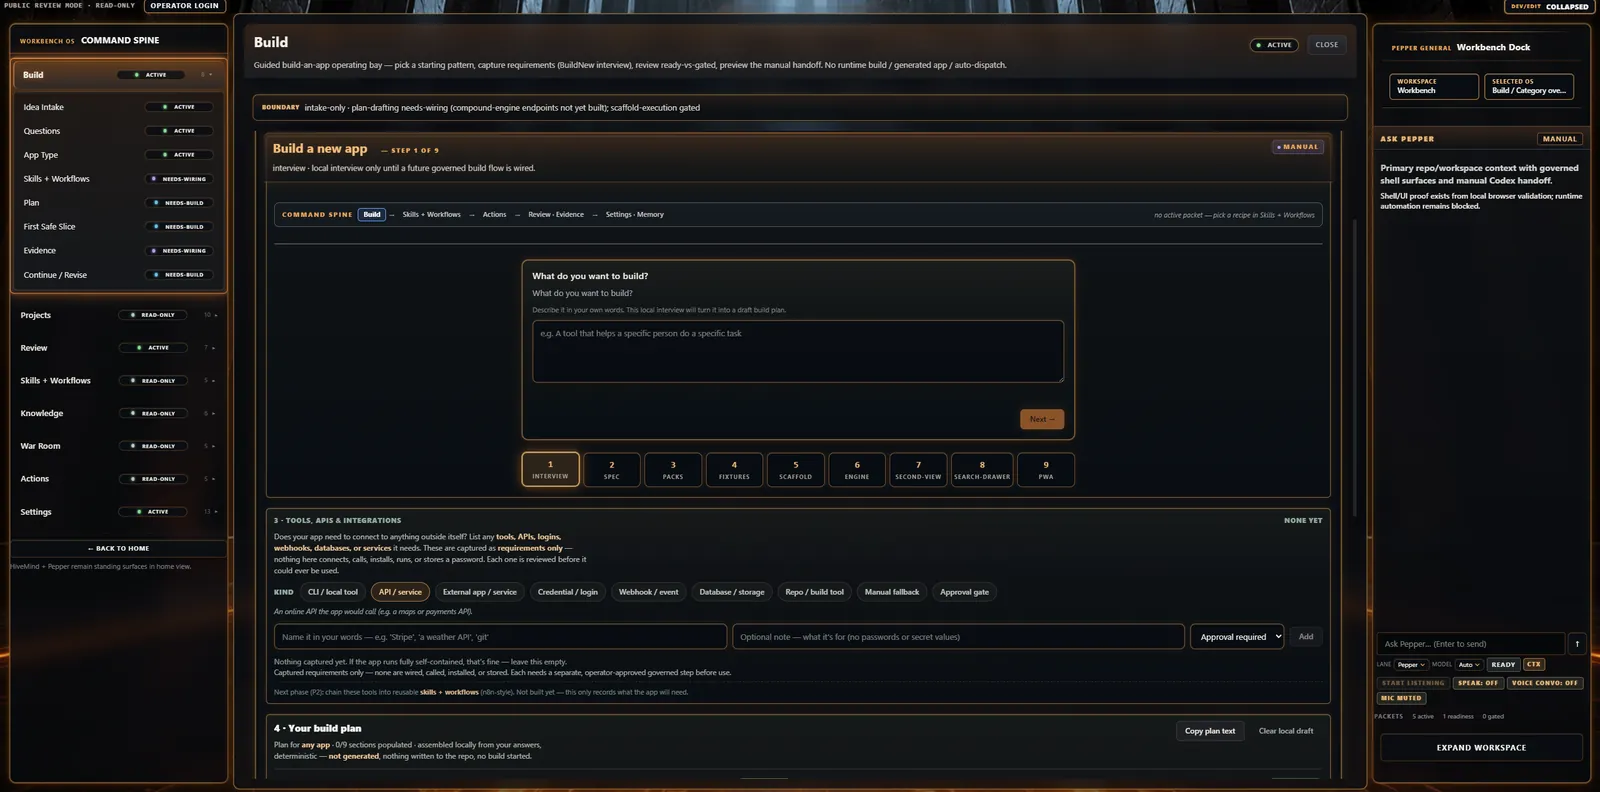Viewport: 1600px width, 792px height.
Task: Toggle VOICE CONVO: OFF switch
Action: tap(1544, 683)
